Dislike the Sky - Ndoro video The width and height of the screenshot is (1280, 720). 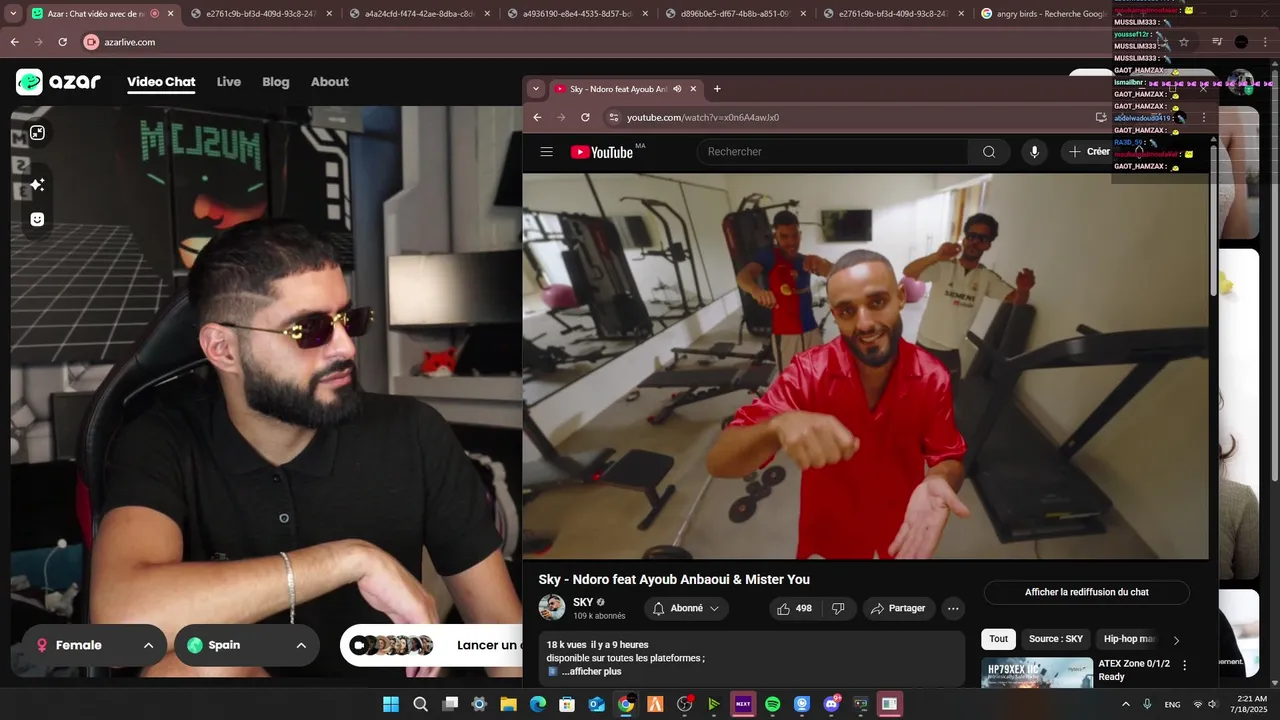click(x=838, y=608)
